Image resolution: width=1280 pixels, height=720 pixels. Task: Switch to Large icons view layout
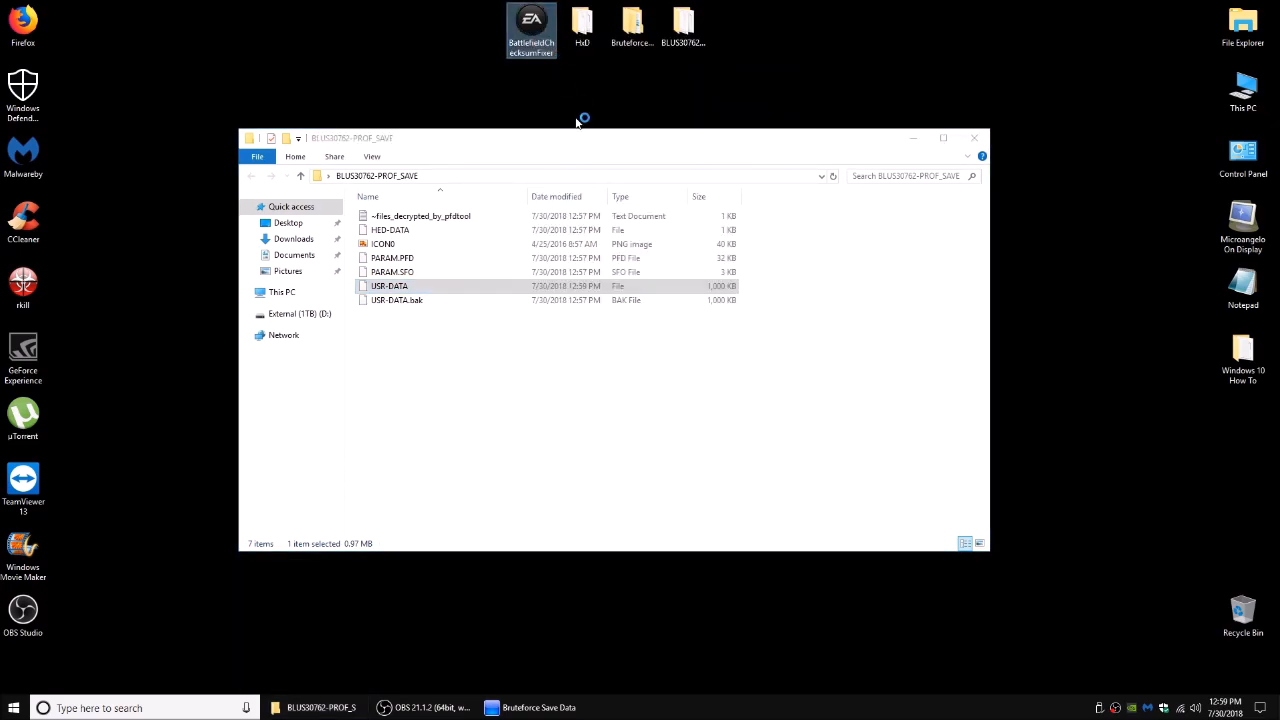980,543
